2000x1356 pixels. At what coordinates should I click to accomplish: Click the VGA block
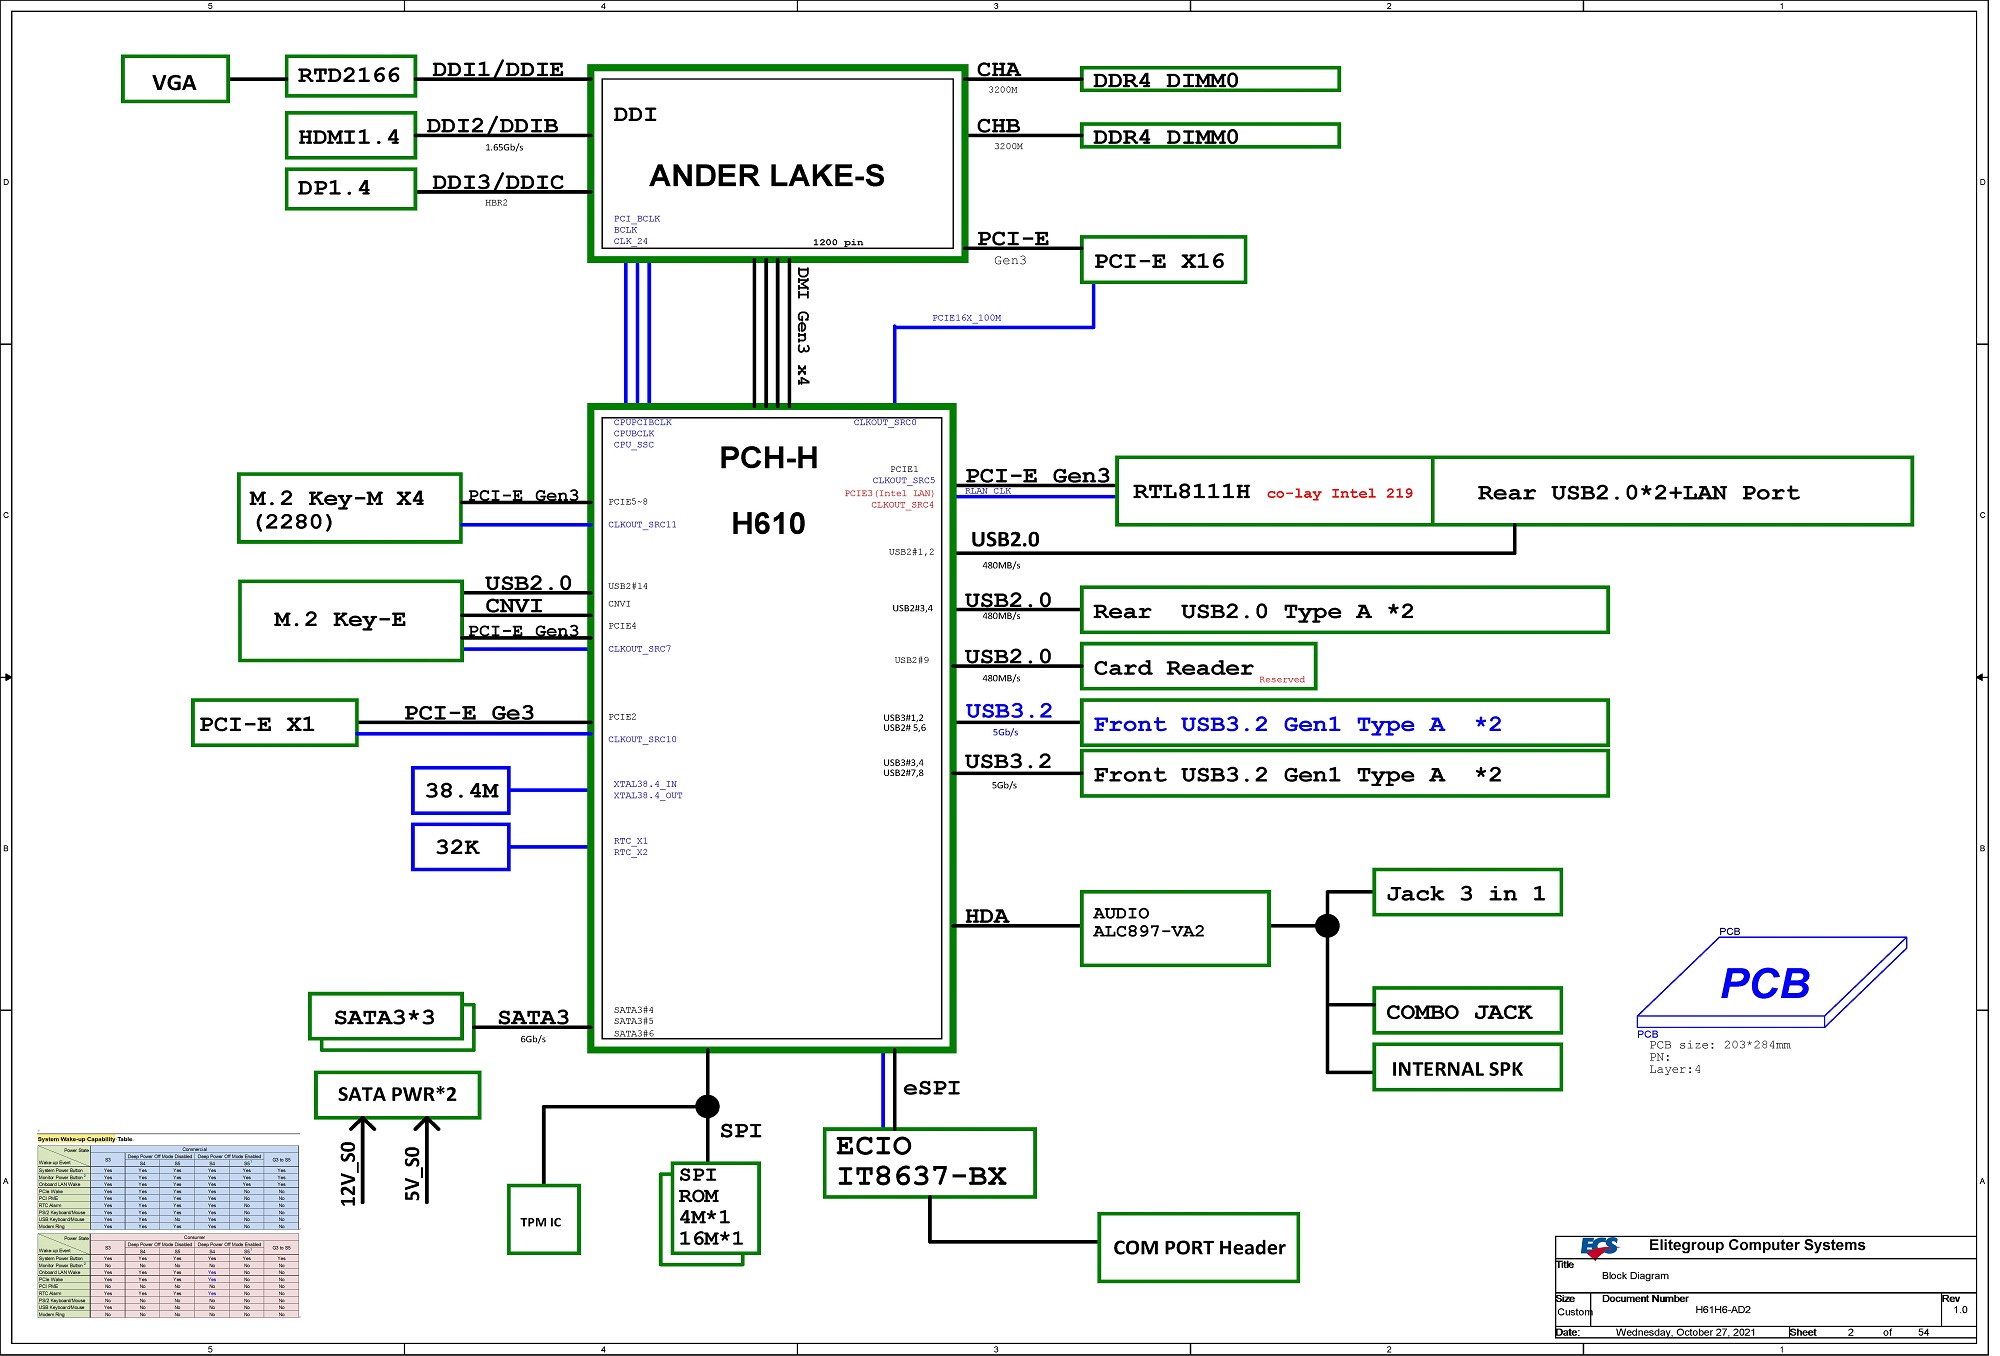pyautogui.click(x=175, y=79)
